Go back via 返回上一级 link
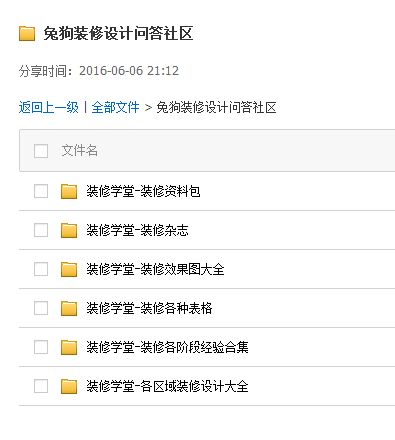395x440 pixels. (49, 107)
